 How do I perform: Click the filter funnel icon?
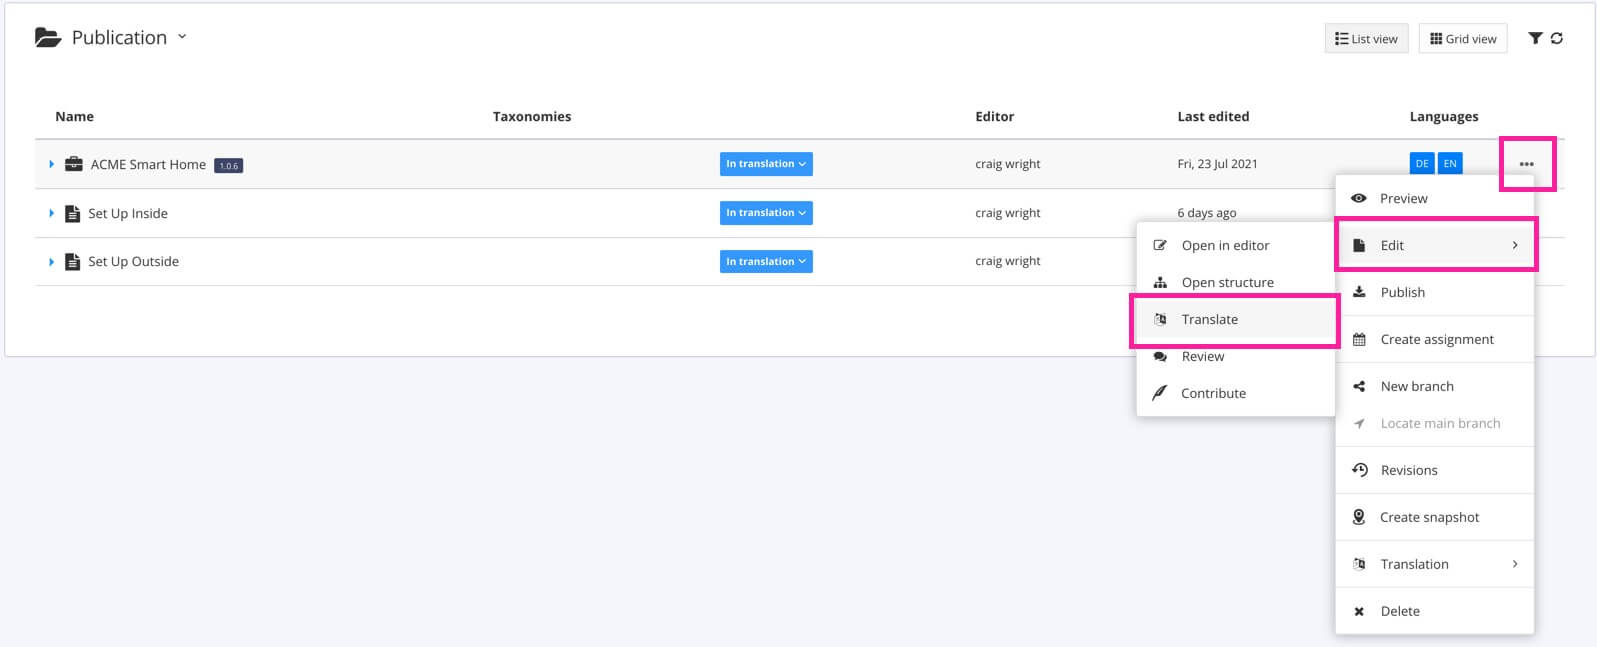(x=1534, y=38)
